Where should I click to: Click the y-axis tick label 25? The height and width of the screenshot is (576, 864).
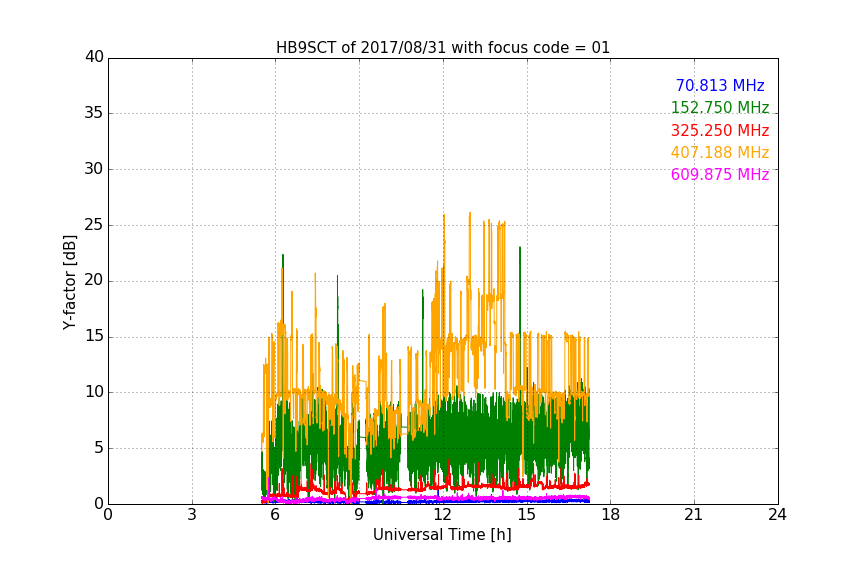[x=94, y=225]
